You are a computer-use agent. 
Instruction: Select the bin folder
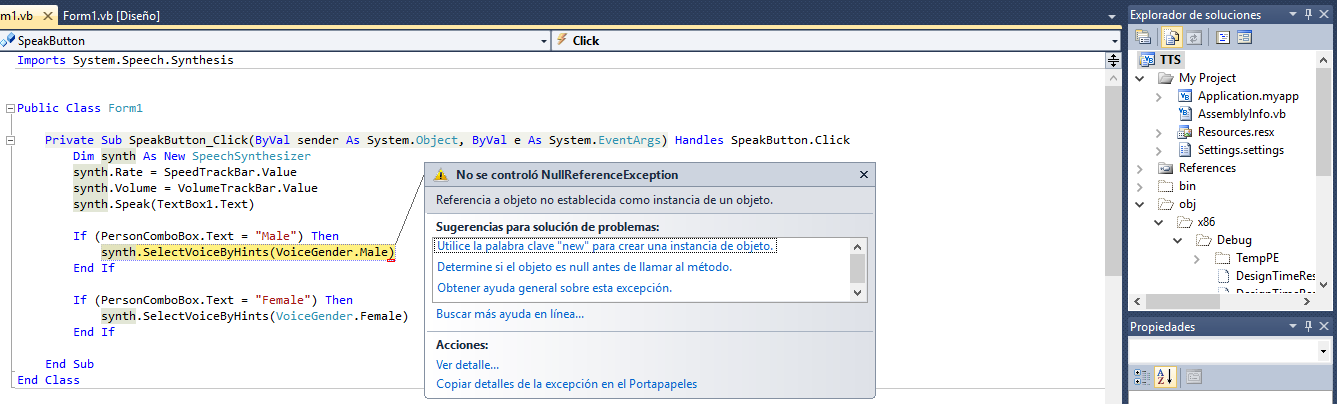tap(1186, 186)
